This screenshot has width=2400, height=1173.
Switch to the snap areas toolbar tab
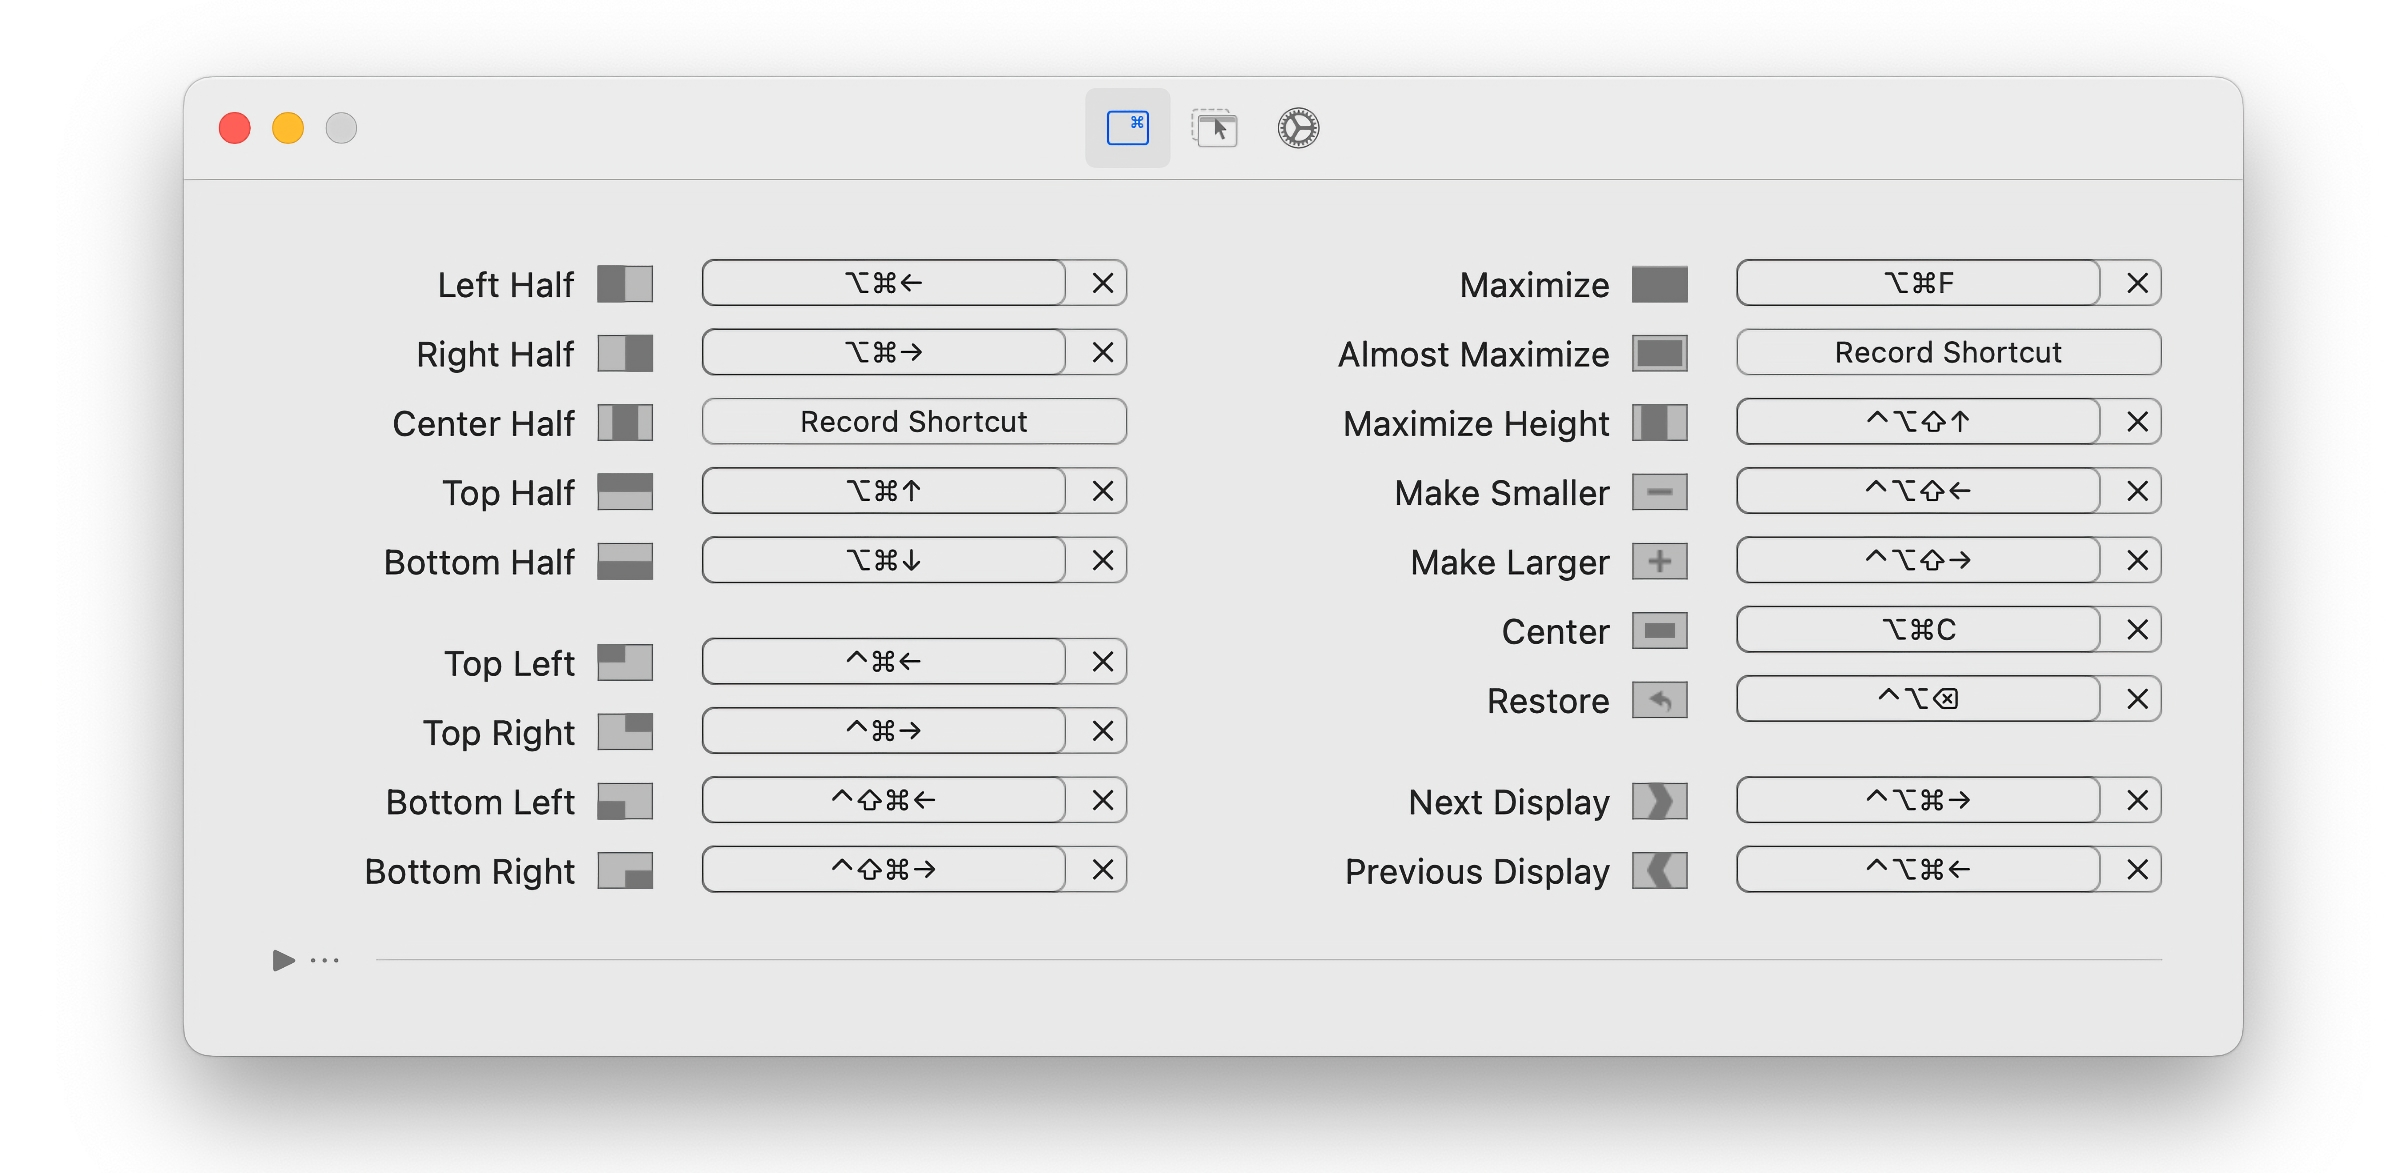pyautogui.click(x=1213, y=127)
